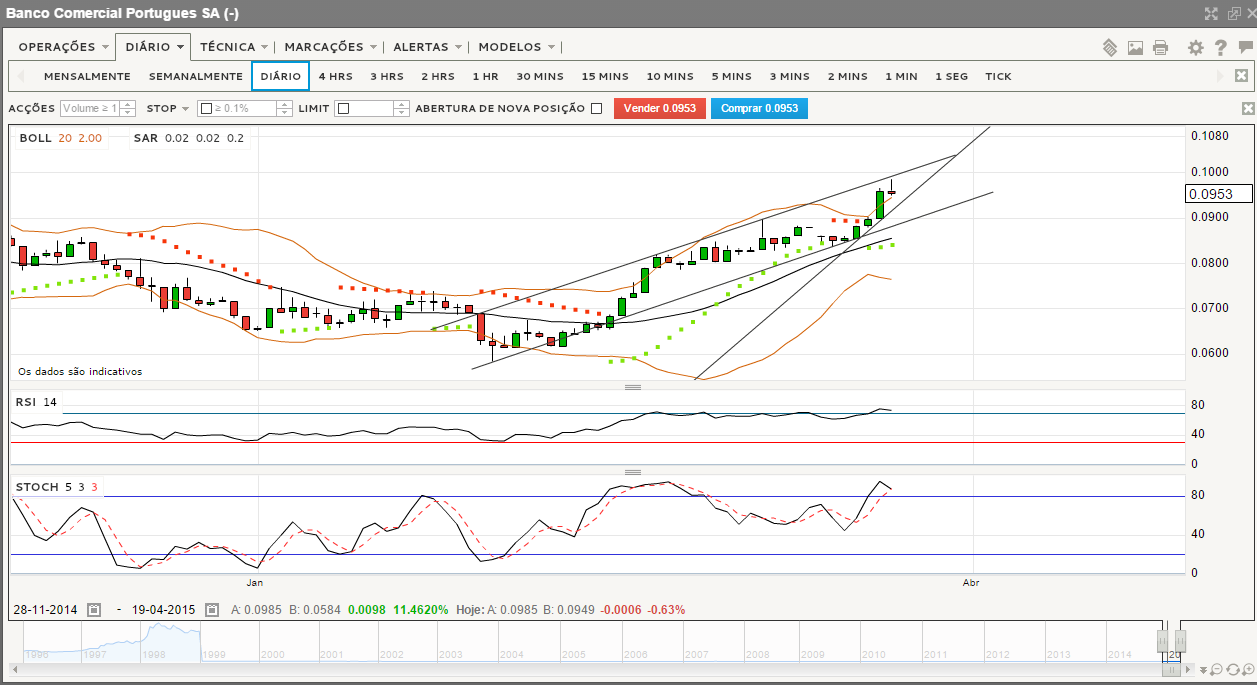
Task: Open the start date calendar picker
Action: point(94,609)
